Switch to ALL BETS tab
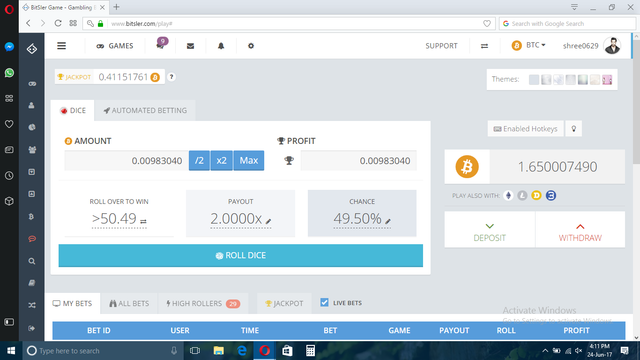The width and height of the screenshot is (640, 360). point(129,303)
